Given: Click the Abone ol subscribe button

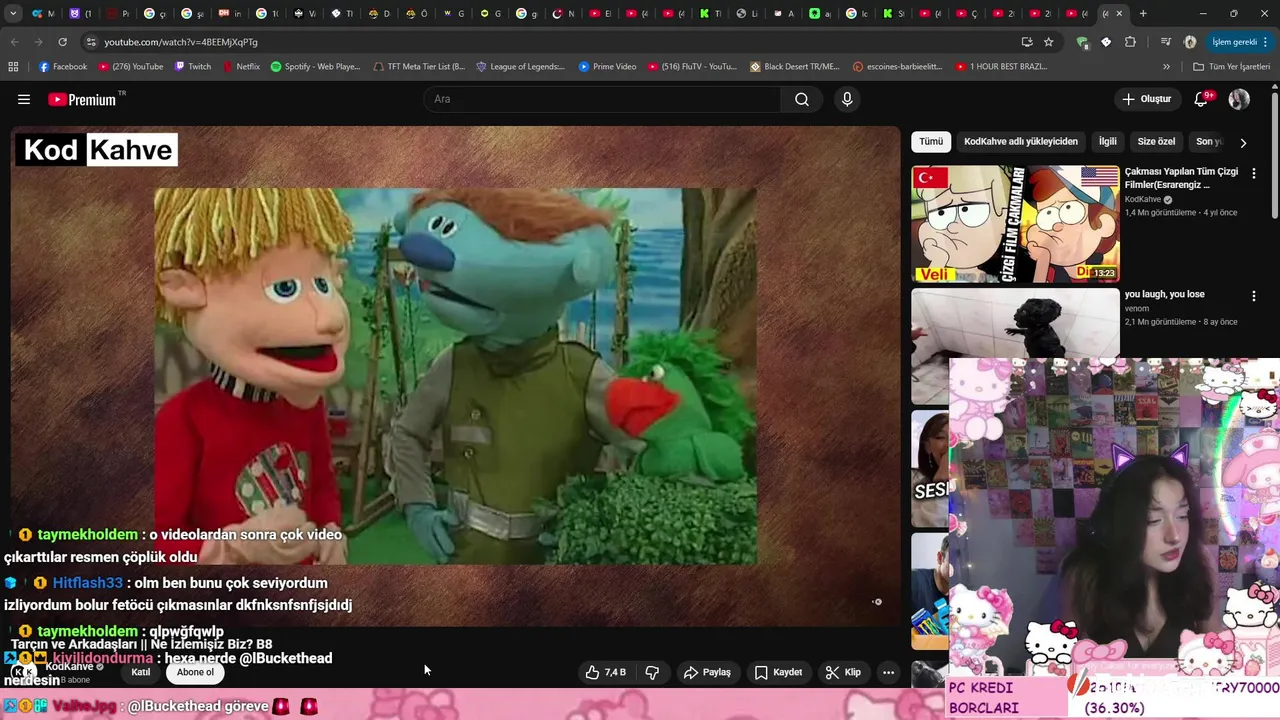Looking at the screenshot, I should pyautogui.click(x=195, y=672).
